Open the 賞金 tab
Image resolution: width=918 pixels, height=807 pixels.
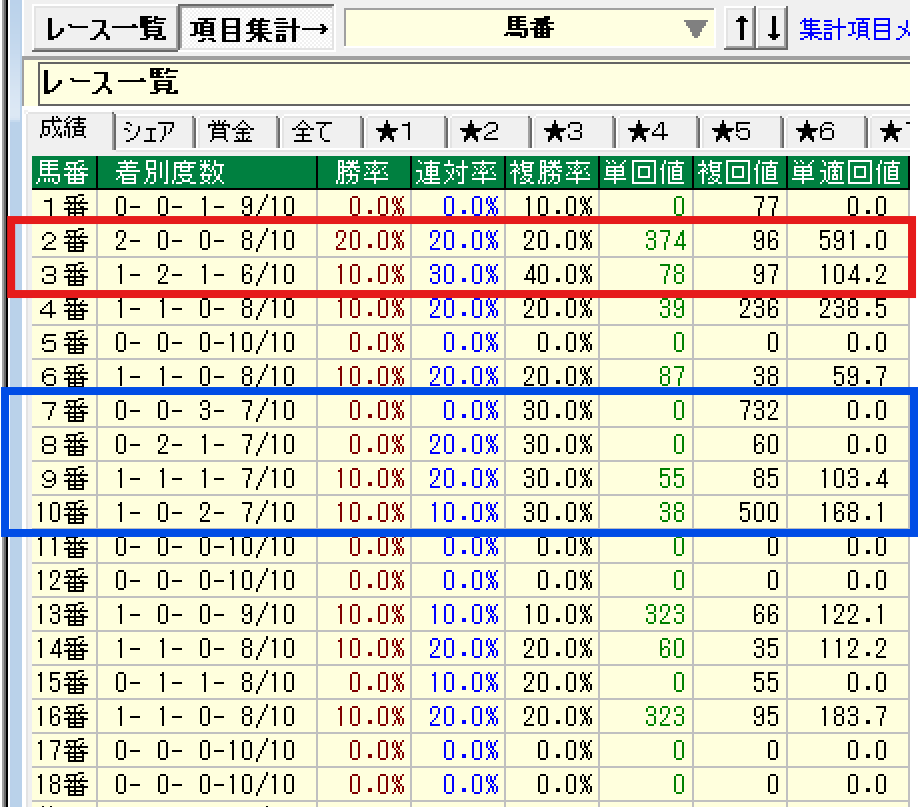[232, 132]
